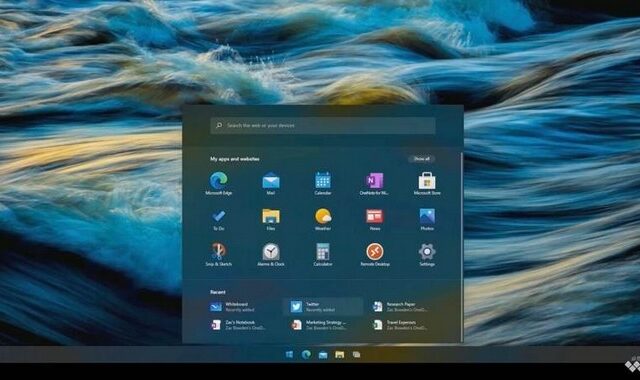The width and height of the screenshot is (640, 380).
Task: Open the Calendar app
Action: (322, 184)
